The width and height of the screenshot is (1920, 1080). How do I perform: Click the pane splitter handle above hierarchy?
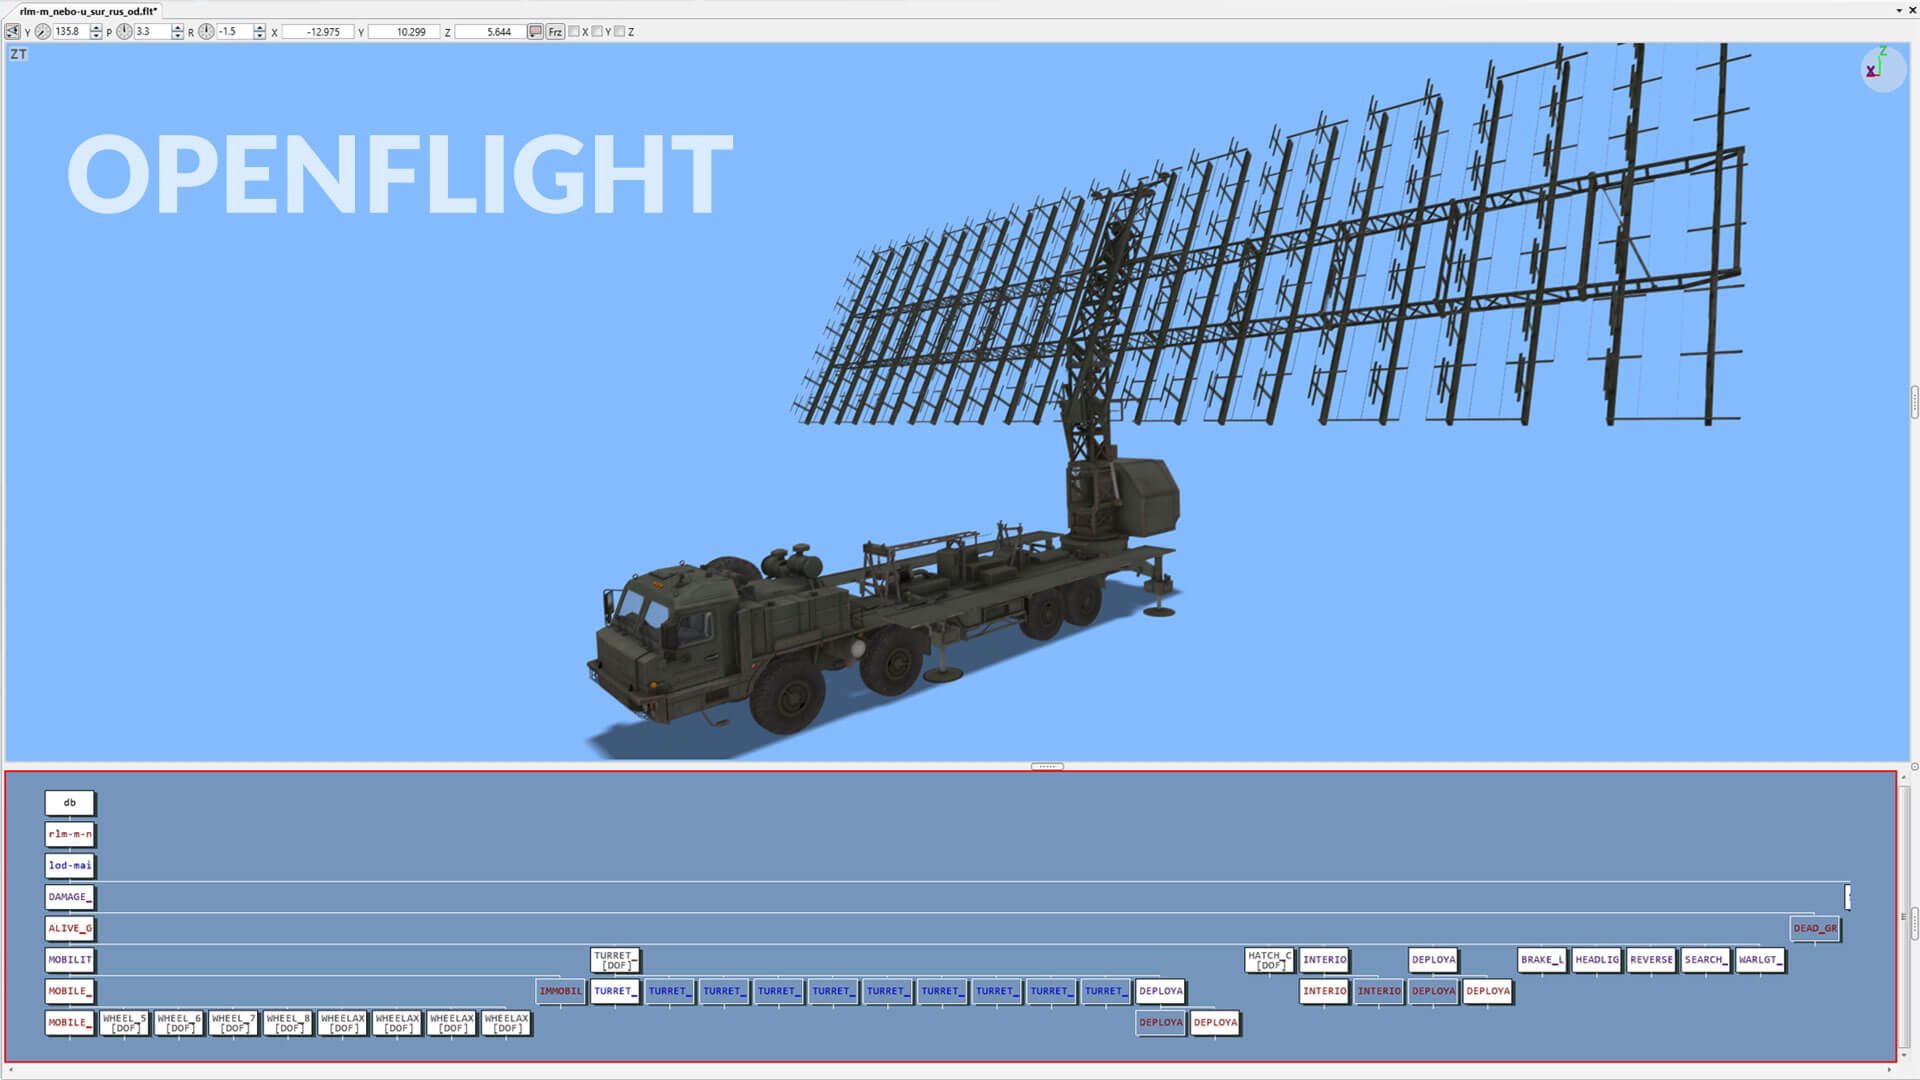click(x=1046, y=767)
